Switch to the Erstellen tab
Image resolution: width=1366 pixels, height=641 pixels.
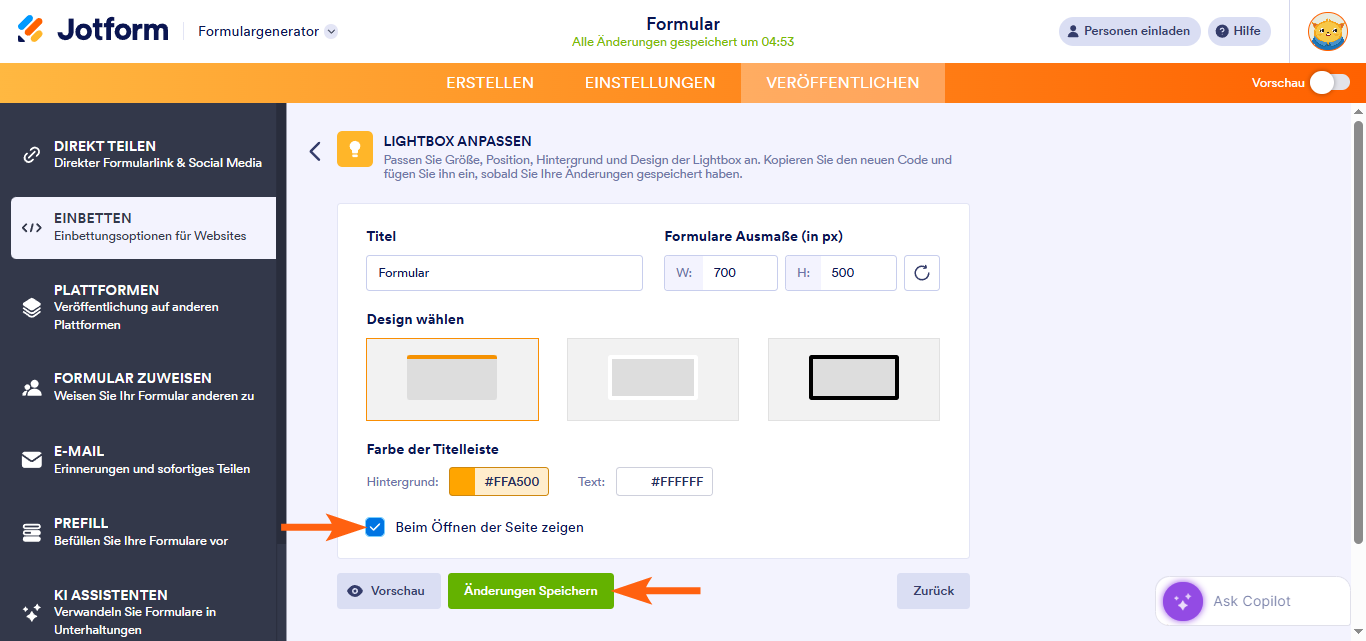[x=490, y=83]
